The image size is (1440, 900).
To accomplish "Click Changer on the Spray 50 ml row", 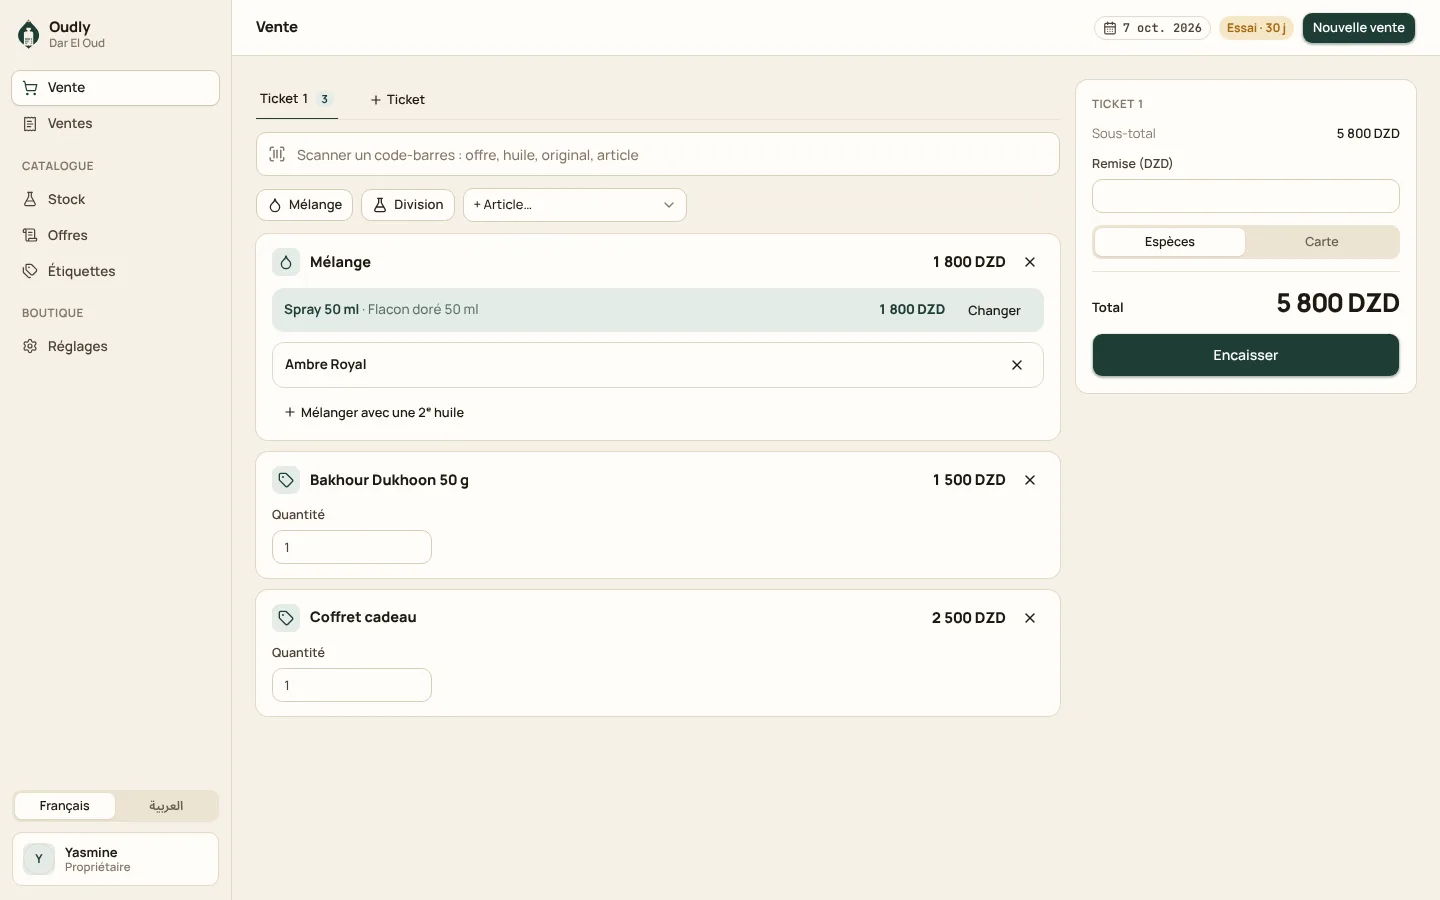I will [x=994, y=311].
